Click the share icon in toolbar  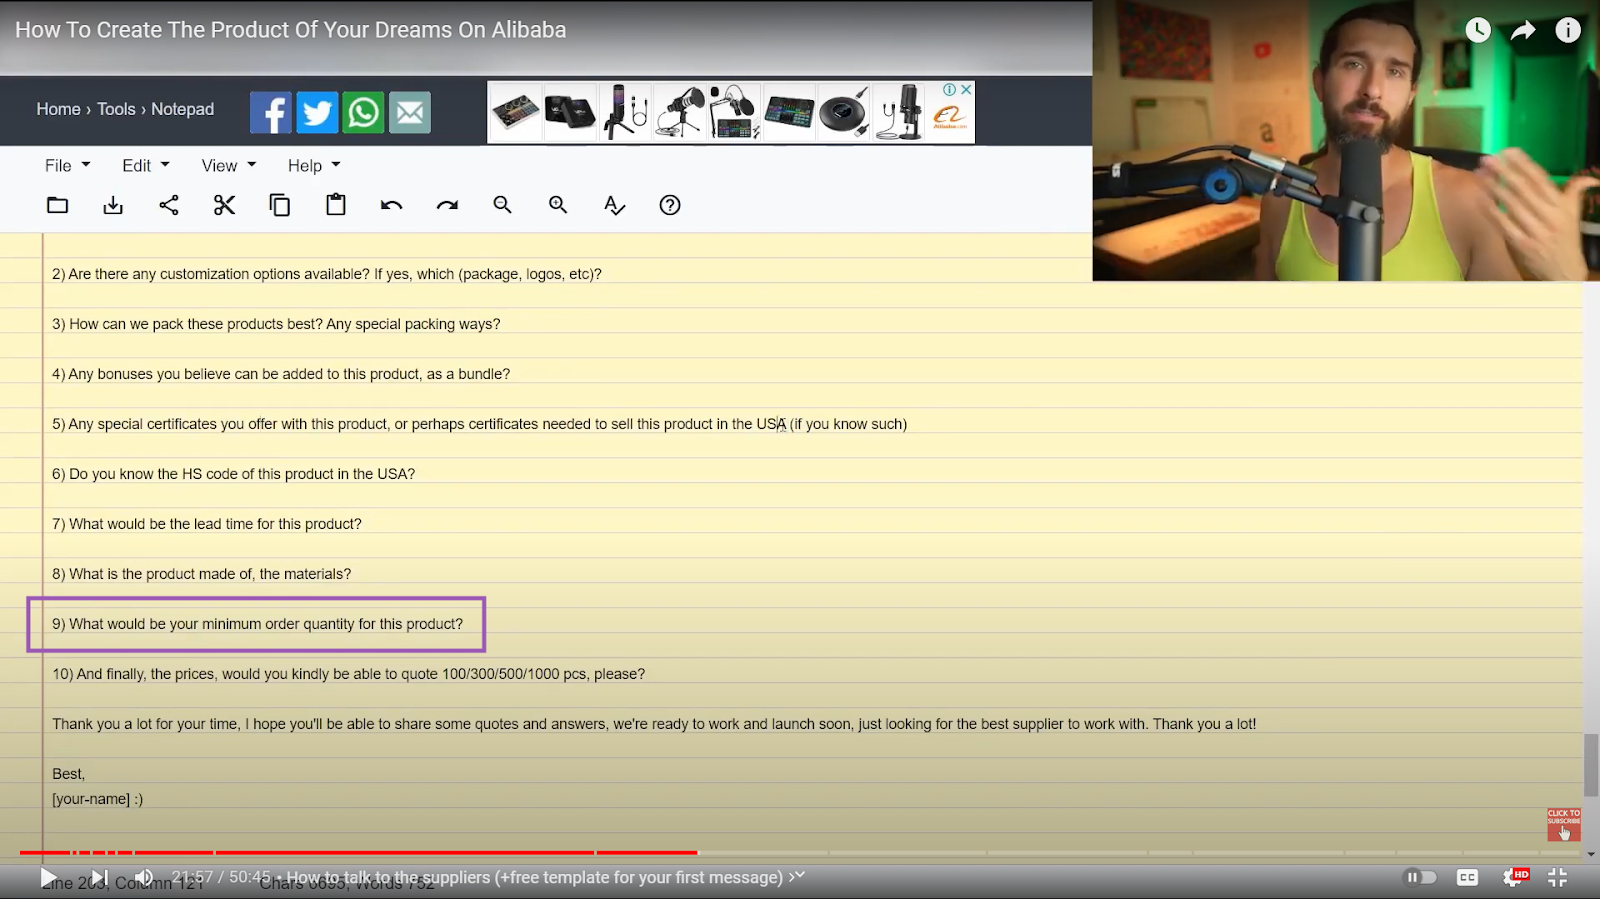169,205
